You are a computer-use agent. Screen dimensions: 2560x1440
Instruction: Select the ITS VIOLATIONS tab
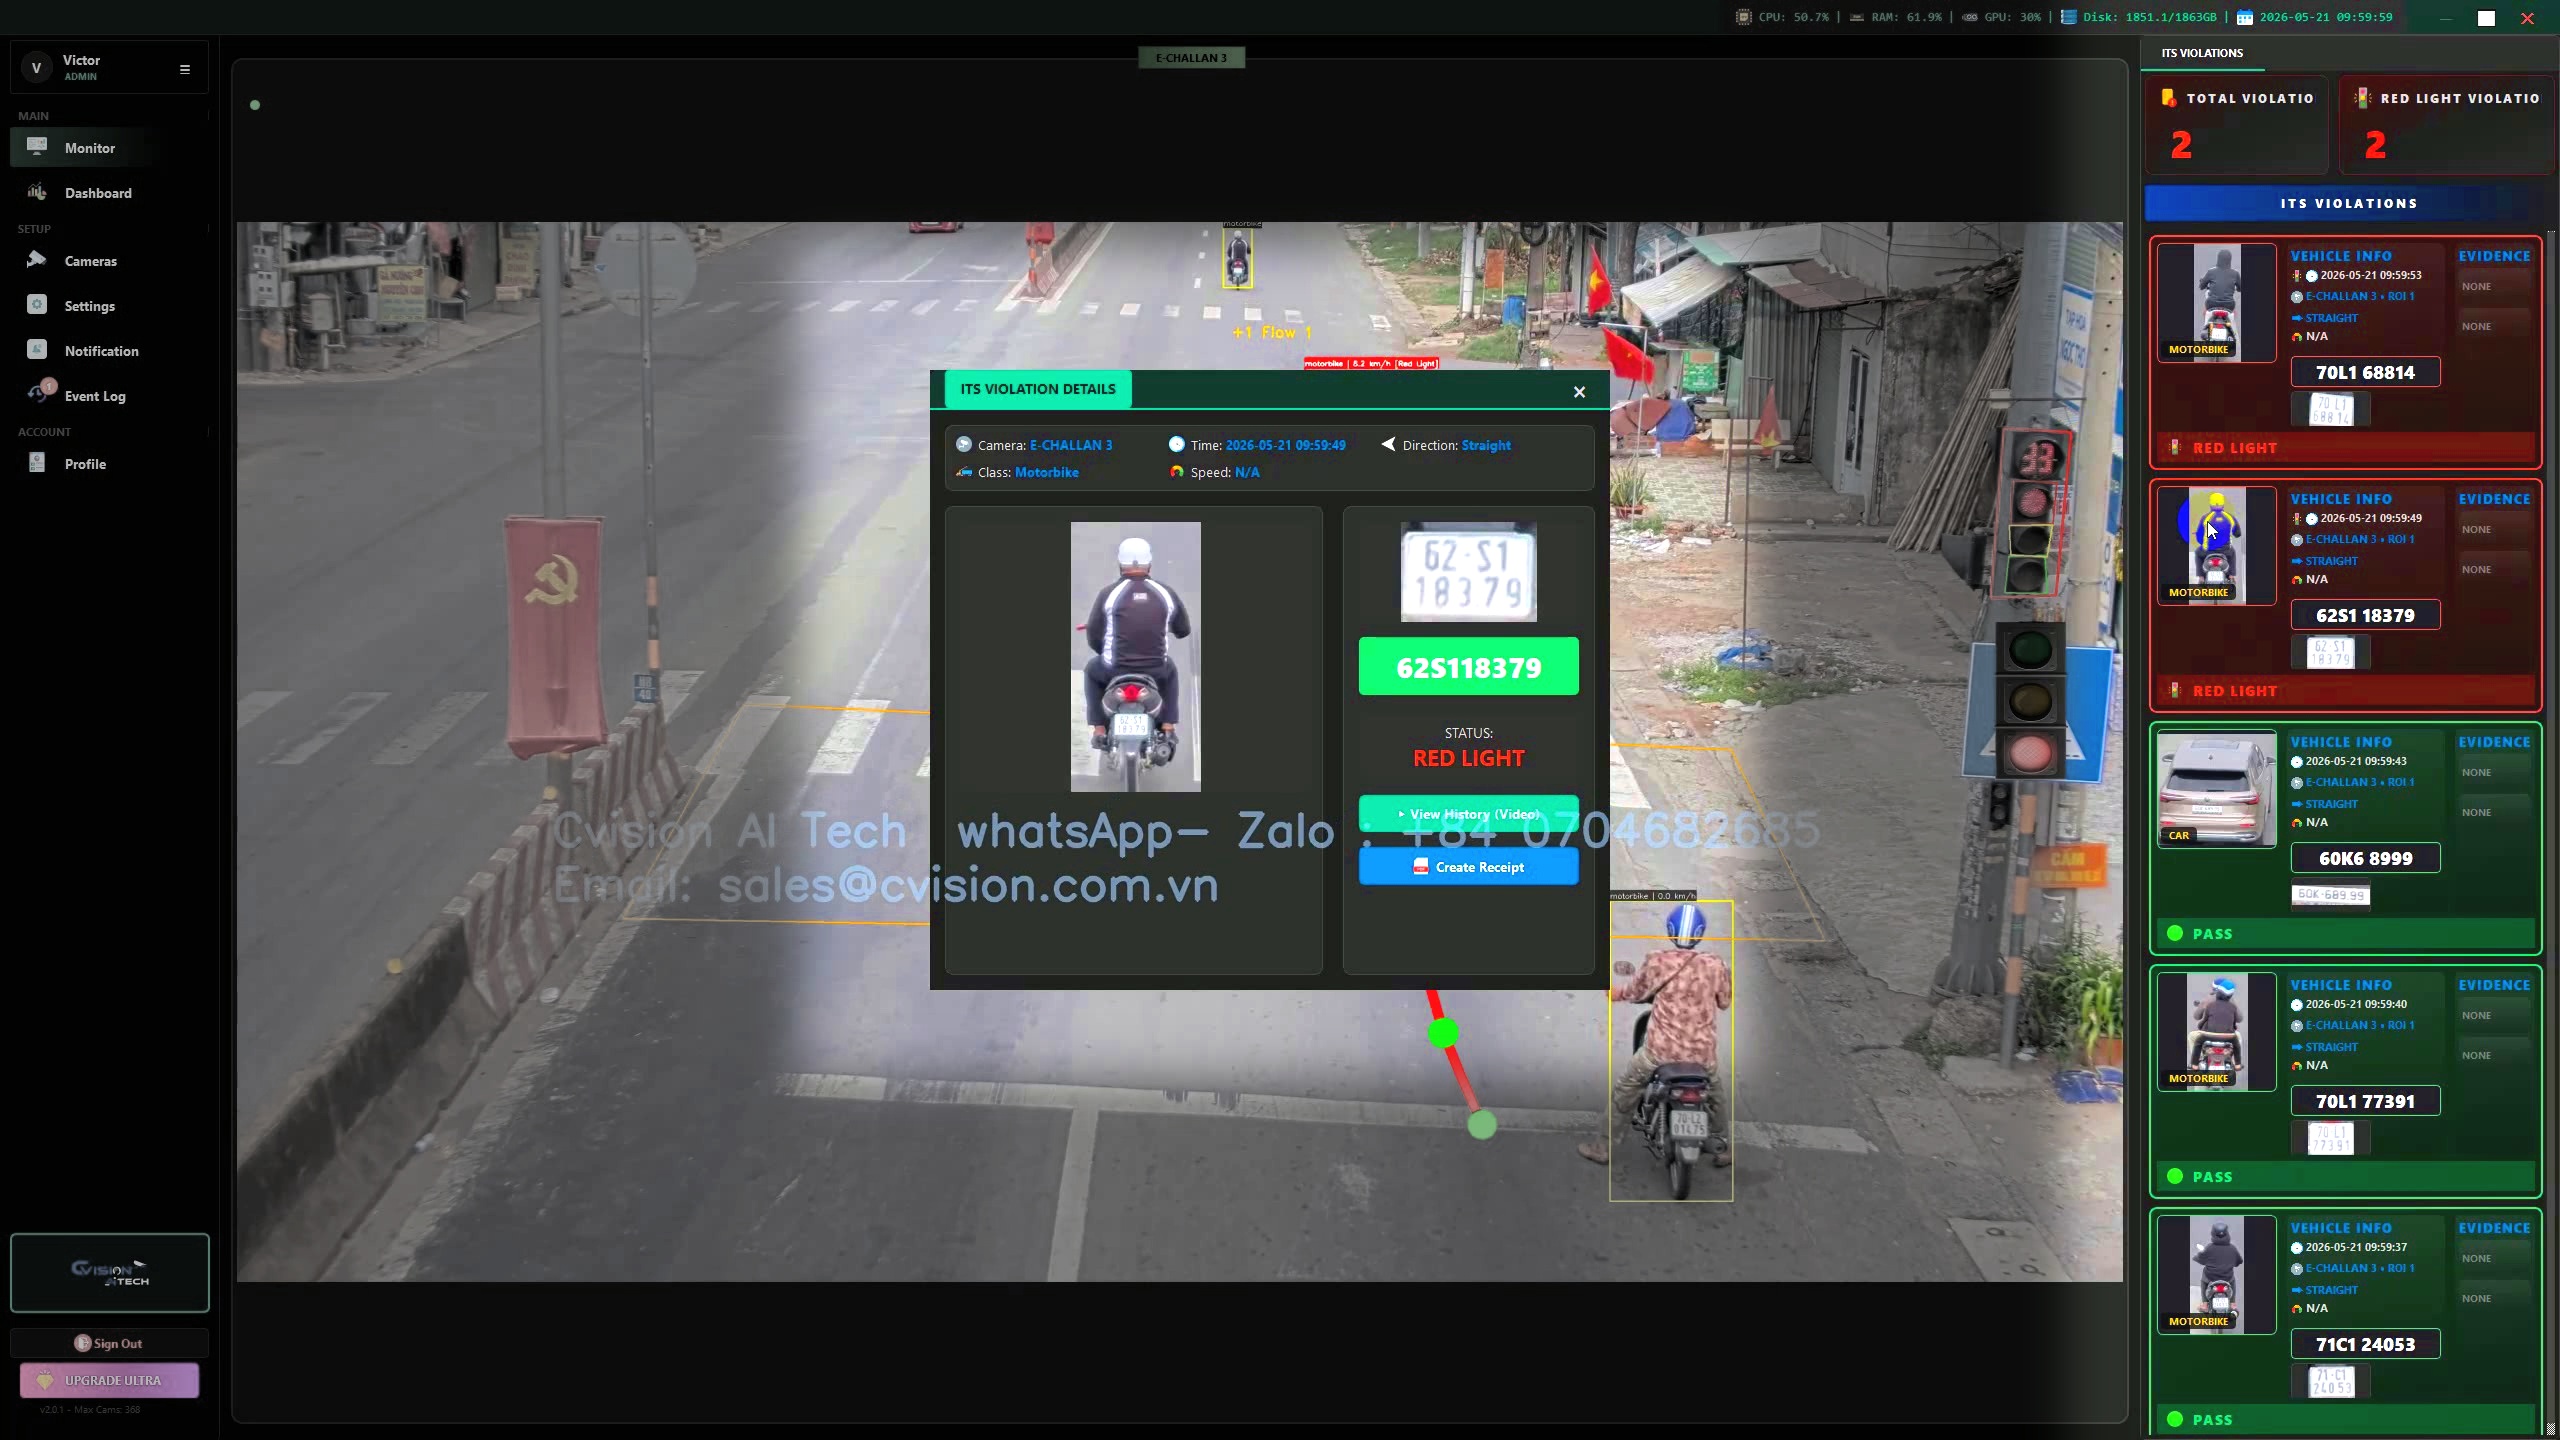2202,53
